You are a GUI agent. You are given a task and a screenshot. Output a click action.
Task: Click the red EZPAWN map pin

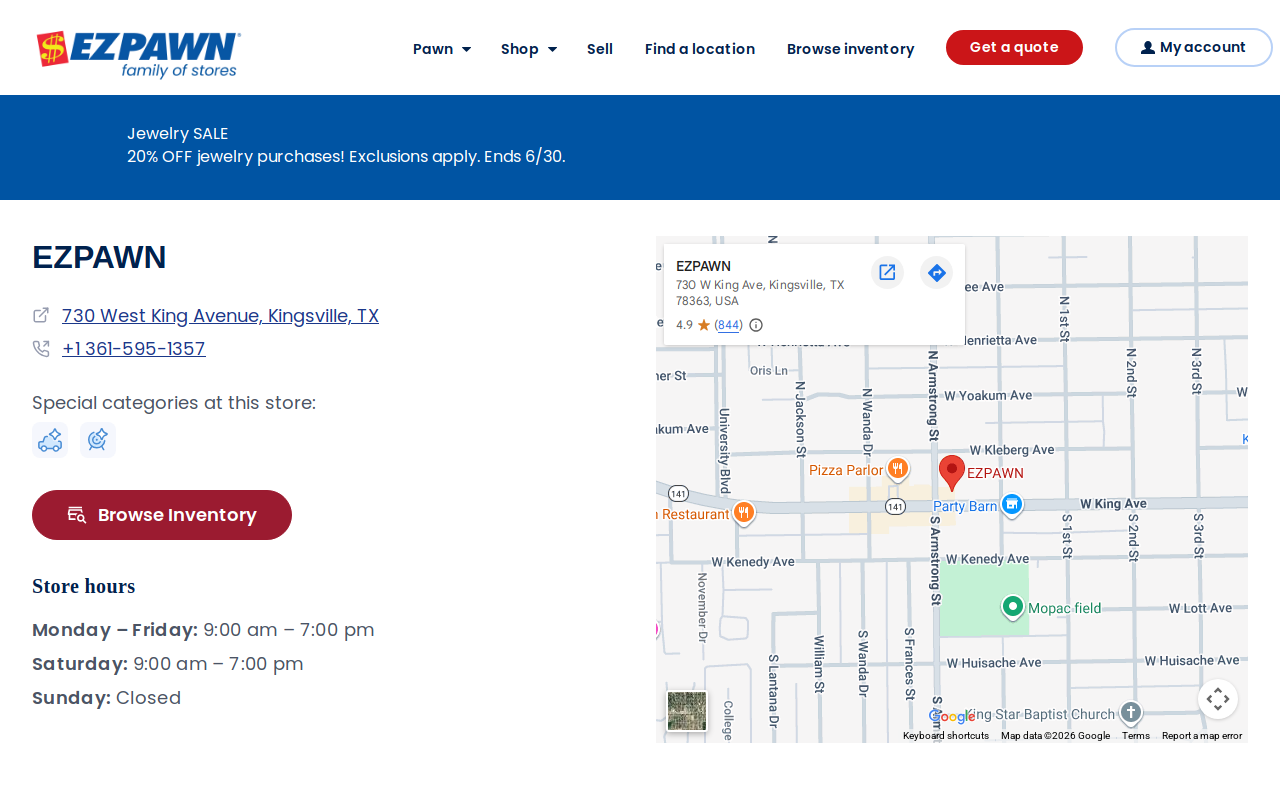952,472
